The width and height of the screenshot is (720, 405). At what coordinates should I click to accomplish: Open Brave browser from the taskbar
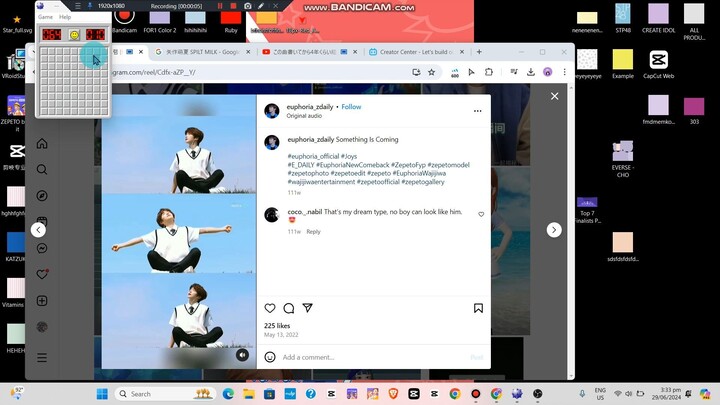[x=393, y=394]
